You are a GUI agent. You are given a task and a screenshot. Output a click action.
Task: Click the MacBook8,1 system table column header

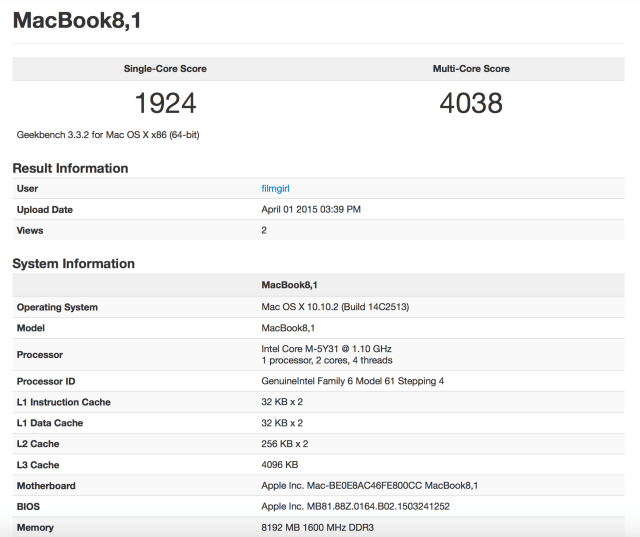pyautogui.click(x=289, y=285)
